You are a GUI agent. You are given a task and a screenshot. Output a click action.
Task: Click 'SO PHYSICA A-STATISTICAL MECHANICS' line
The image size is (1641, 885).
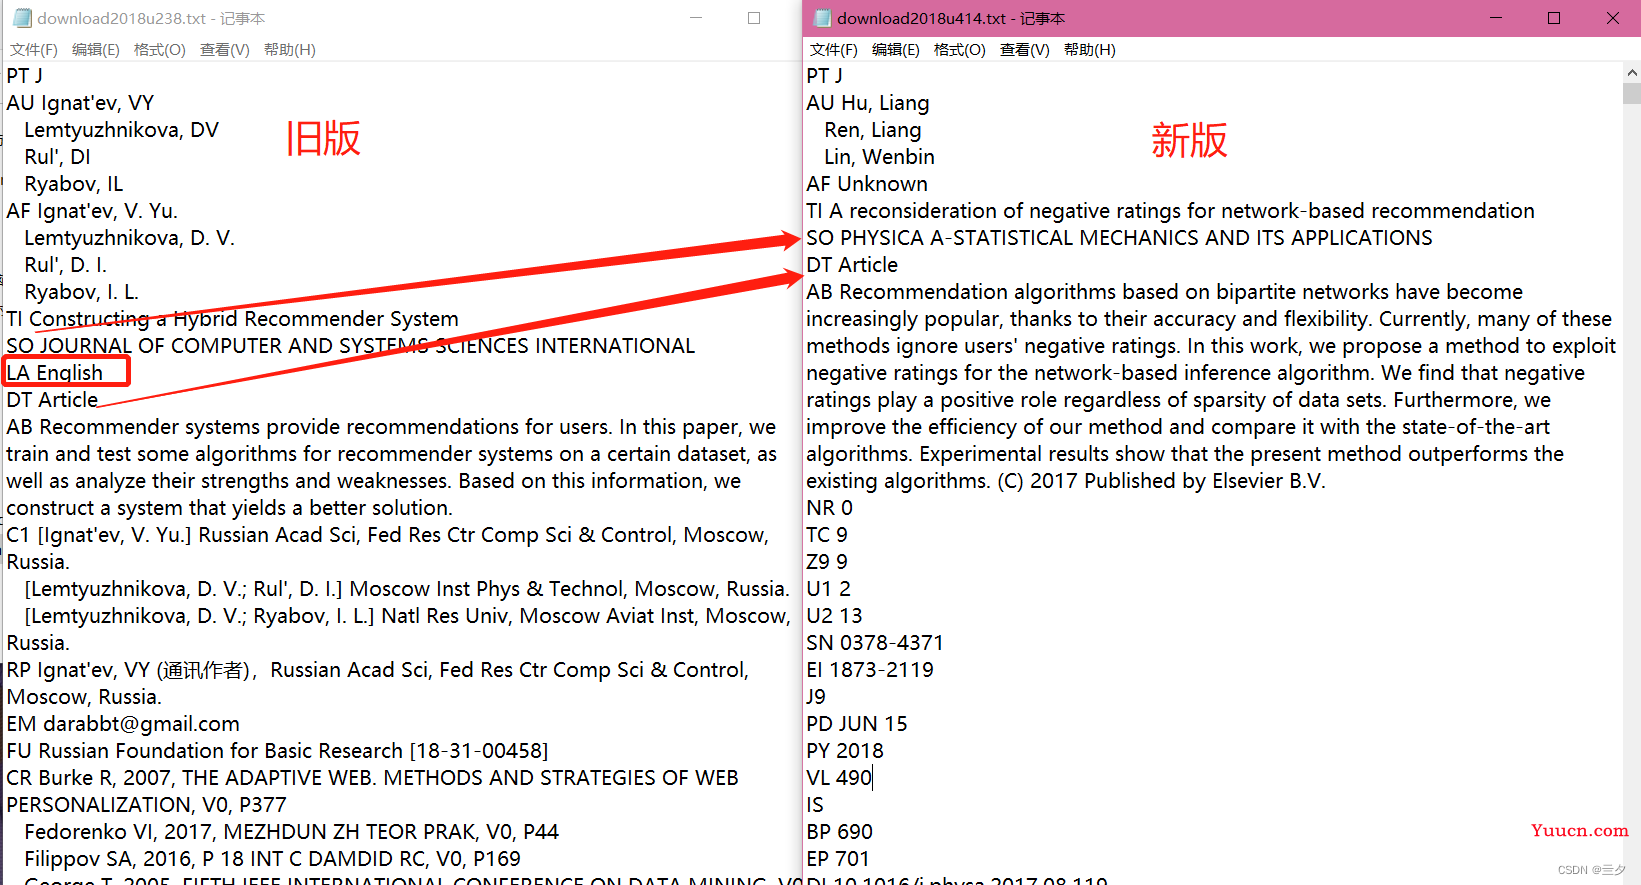tap(1119, 238)
